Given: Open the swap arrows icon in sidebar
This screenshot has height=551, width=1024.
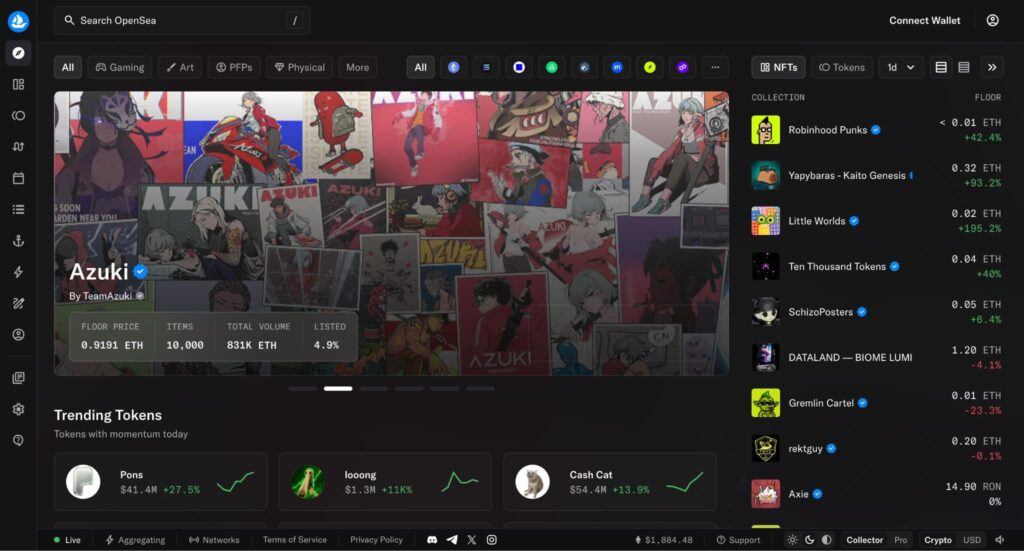Looking at the screenshot, I should point(18,147).
